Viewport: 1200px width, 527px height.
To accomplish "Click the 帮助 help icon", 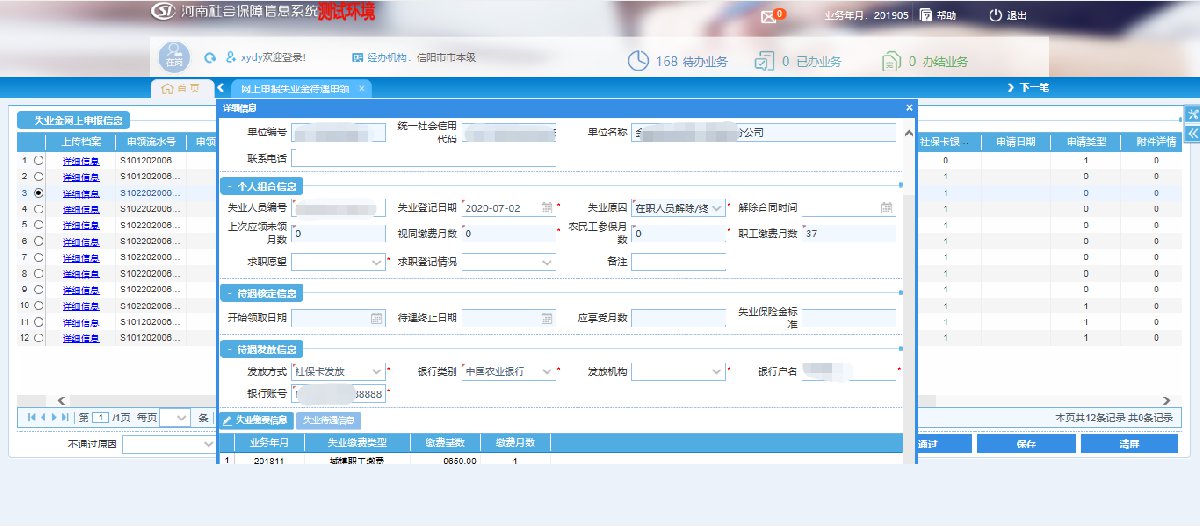I will point(926,16).
